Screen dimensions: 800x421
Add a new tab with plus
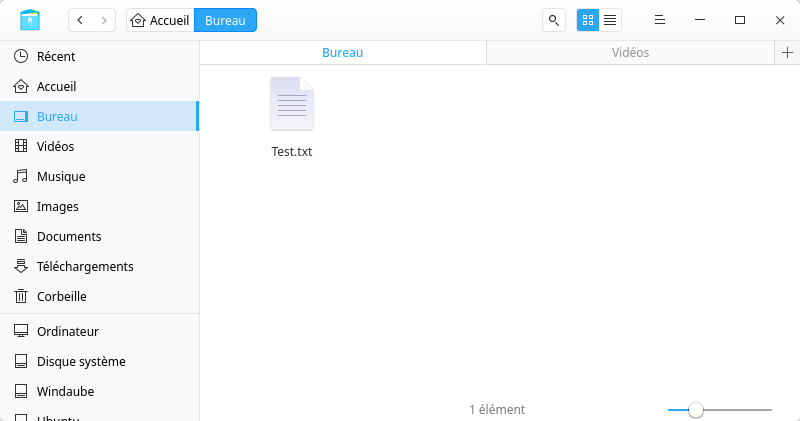(787, 53)
